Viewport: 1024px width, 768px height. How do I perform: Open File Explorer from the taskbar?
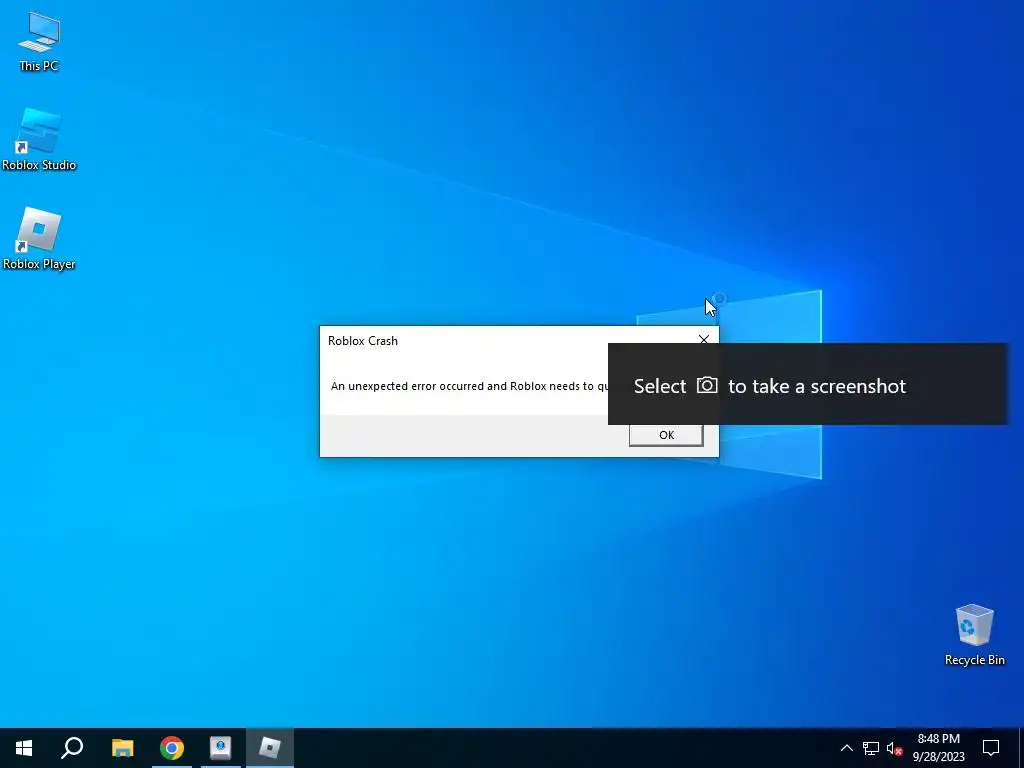pyautogui.click(x=122, y=748)
